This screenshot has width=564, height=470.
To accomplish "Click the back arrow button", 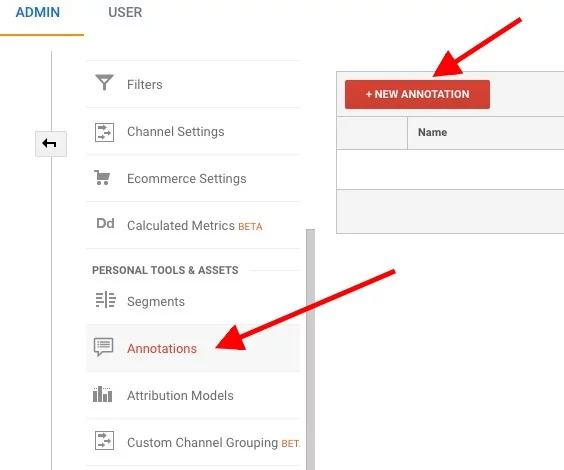I will (51, 143).
